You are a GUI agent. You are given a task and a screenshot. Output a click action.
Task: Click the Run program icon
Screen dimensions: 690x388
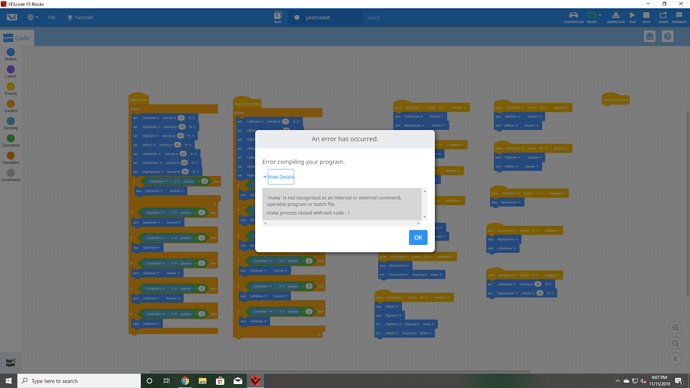coord(632,17)
